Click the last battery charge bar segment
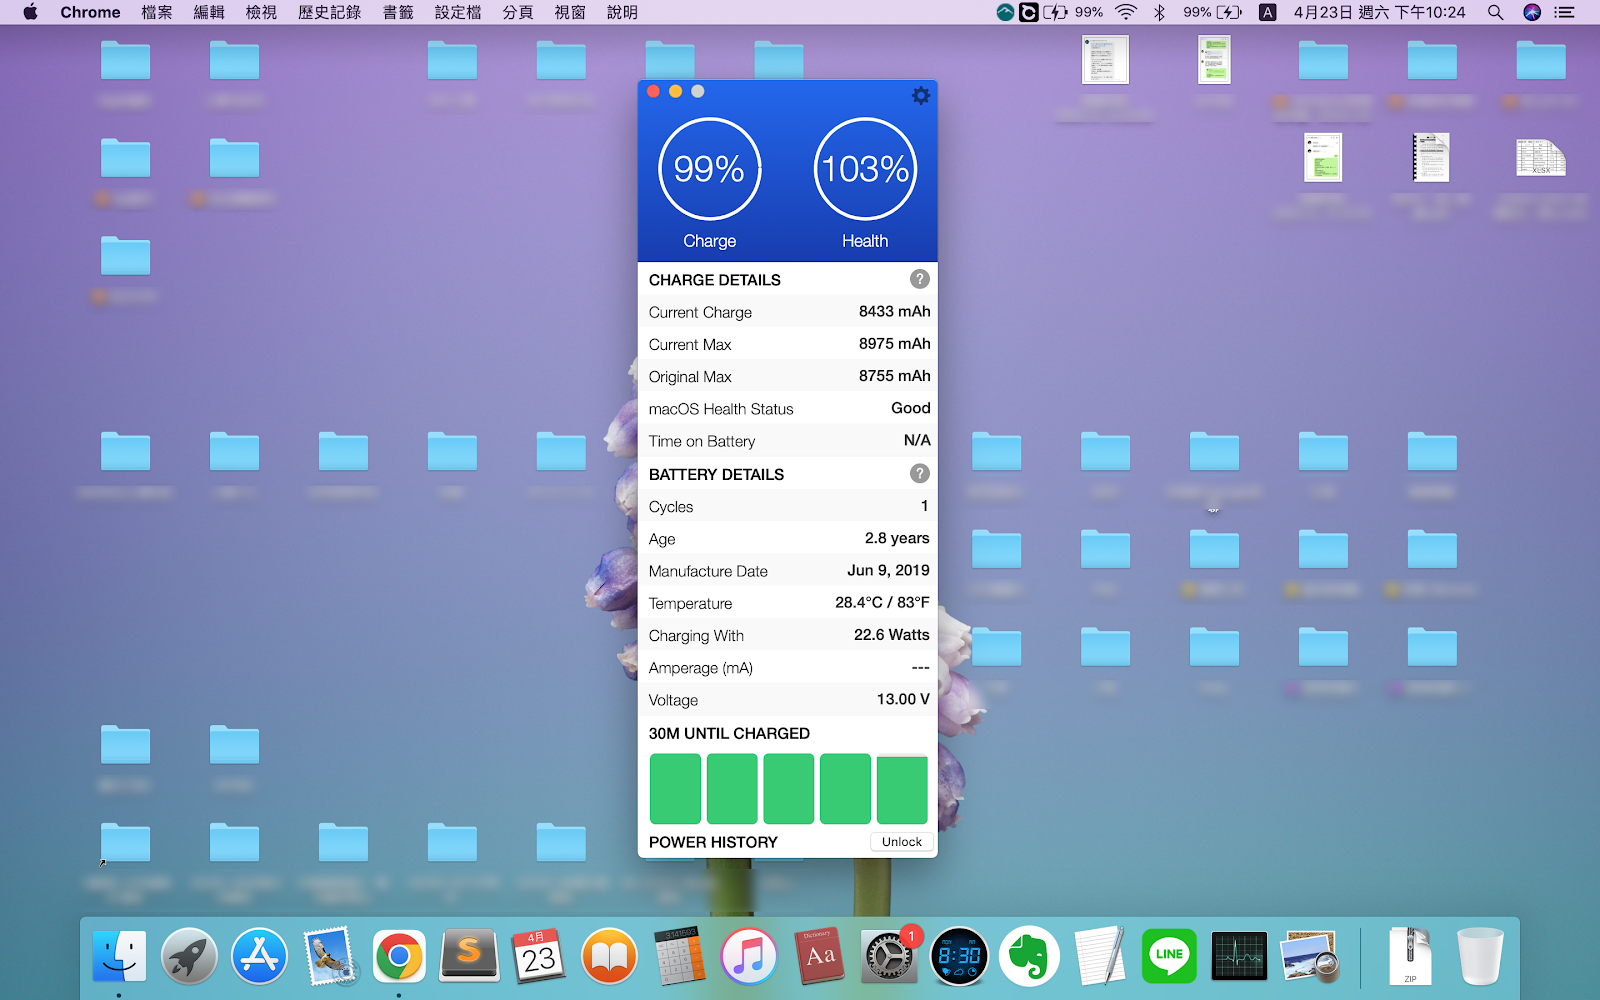Image resolution: width=1600 pixels, height=1000 pixels. pos(902,789)
